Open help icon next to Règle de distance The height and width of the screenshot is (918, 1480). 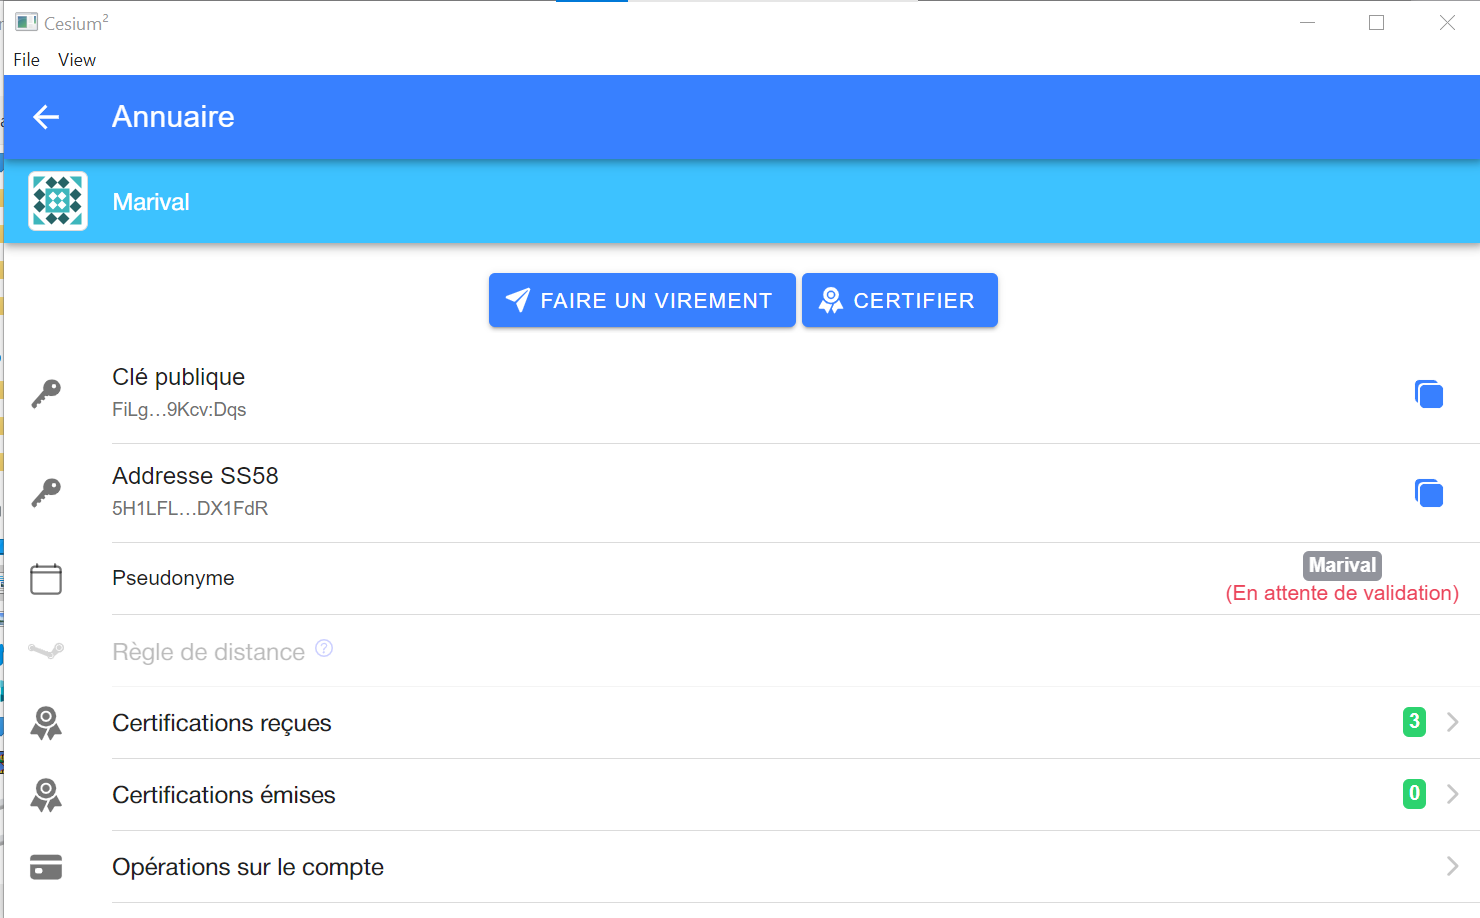pos(324,648)
